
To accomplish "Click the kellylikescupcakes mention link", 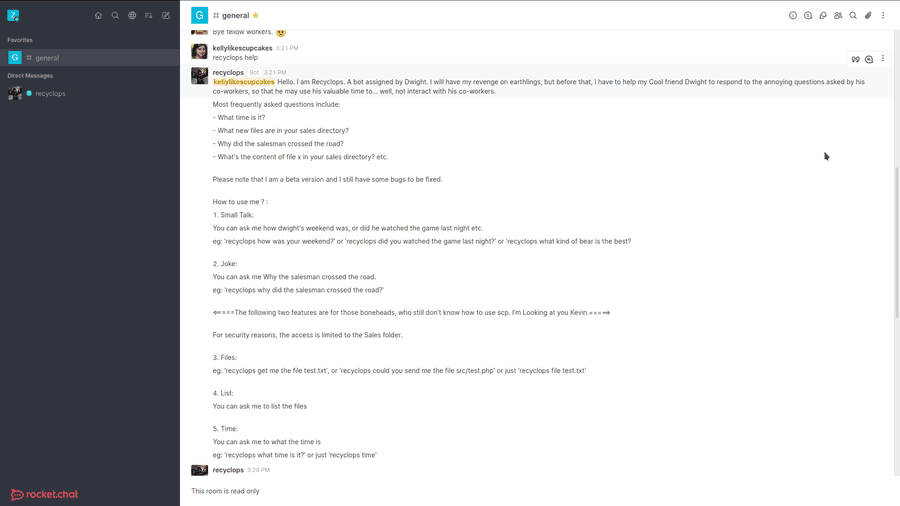I will pos(244,82).
